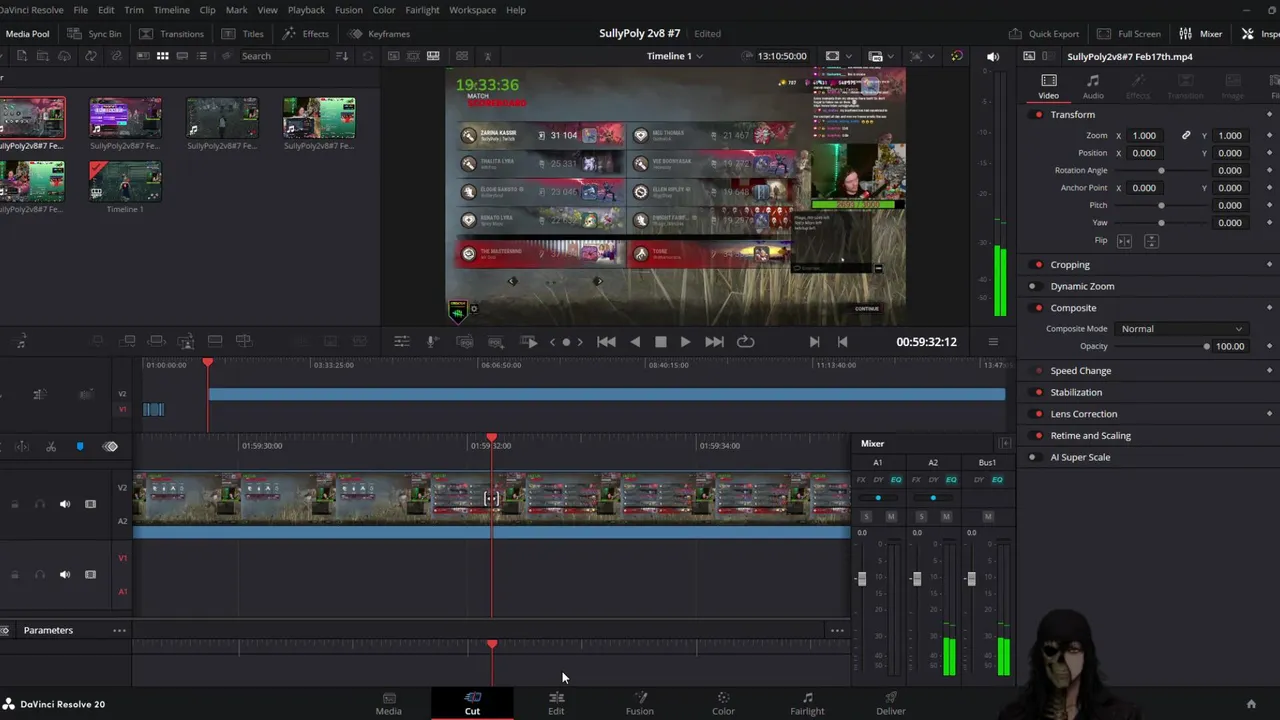The width and height of the screenshot is (1280, 720).
Task: Expand the Speed Change section
Action: coord(1080,371)
